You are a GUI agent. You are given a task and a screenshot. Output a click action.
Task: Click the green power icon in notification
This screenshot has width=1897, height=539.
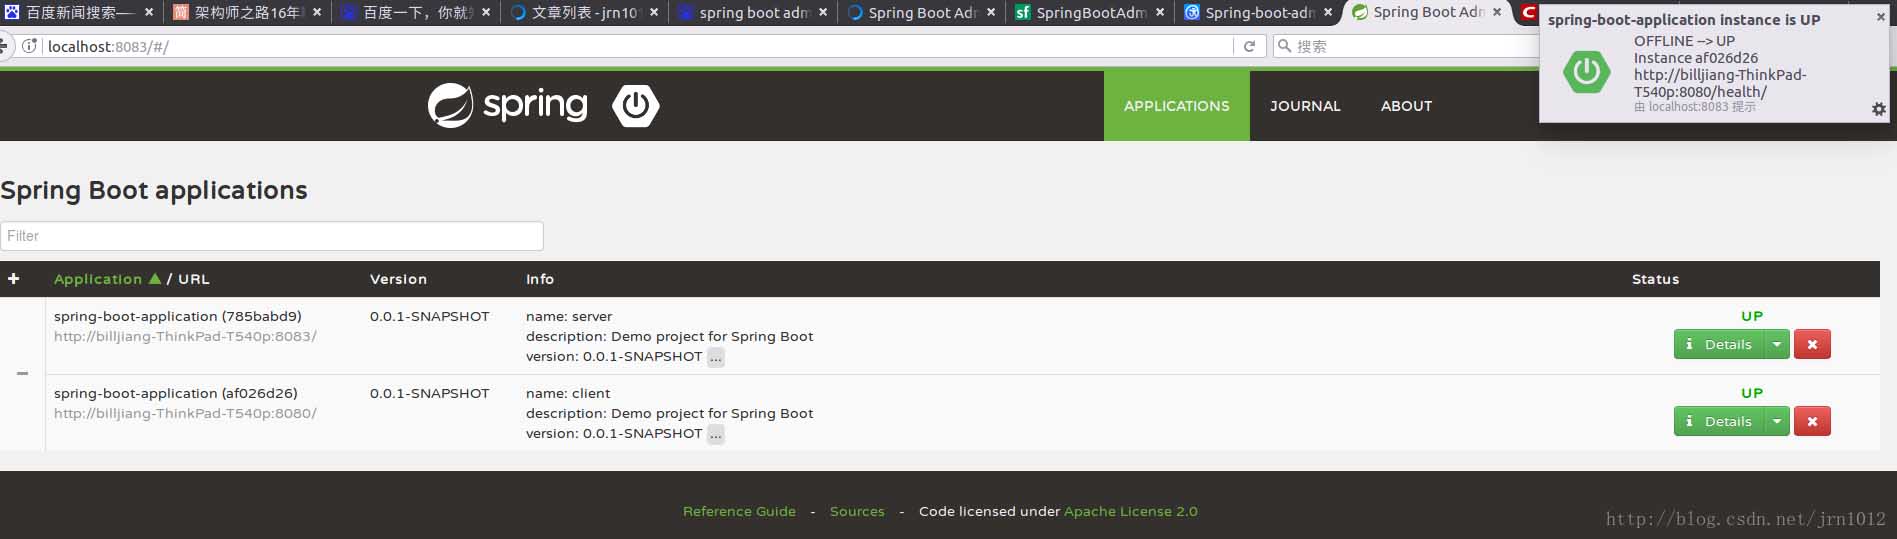tap(1587, 72)
